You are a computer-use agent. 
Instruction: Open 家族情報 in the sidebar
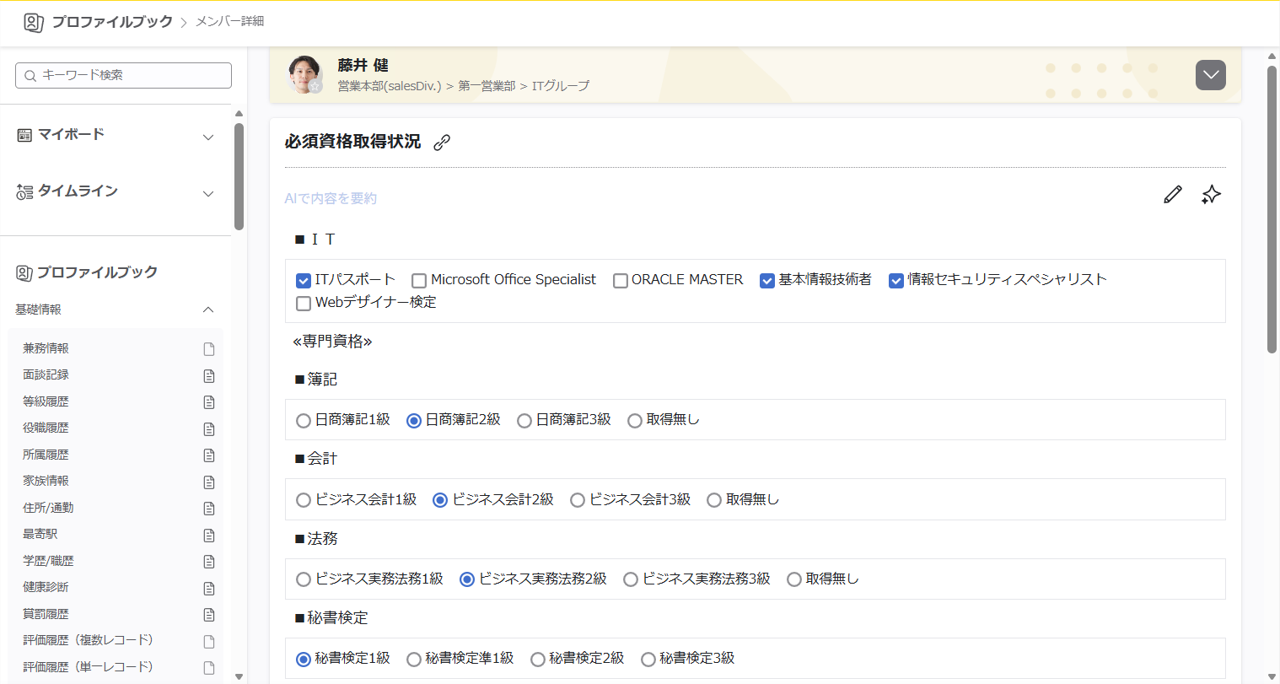(46, 481)
